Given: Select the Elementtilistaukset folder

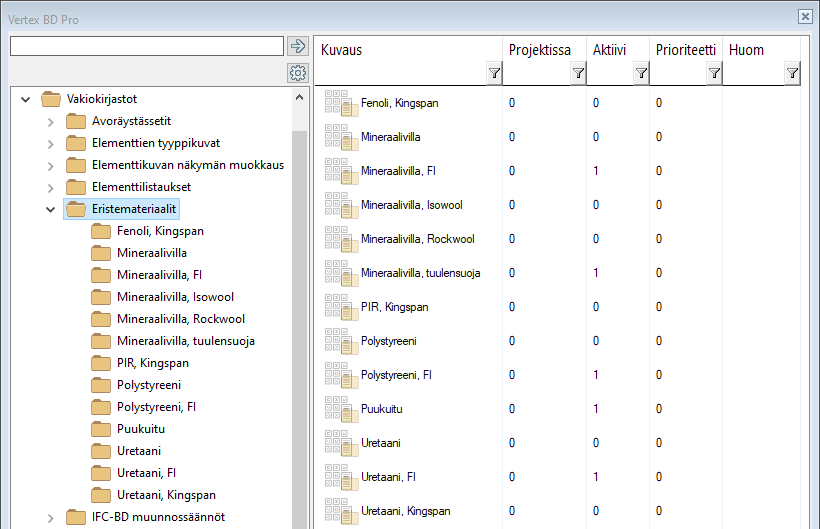Looking at the screenshot, I should pos(140,187).
